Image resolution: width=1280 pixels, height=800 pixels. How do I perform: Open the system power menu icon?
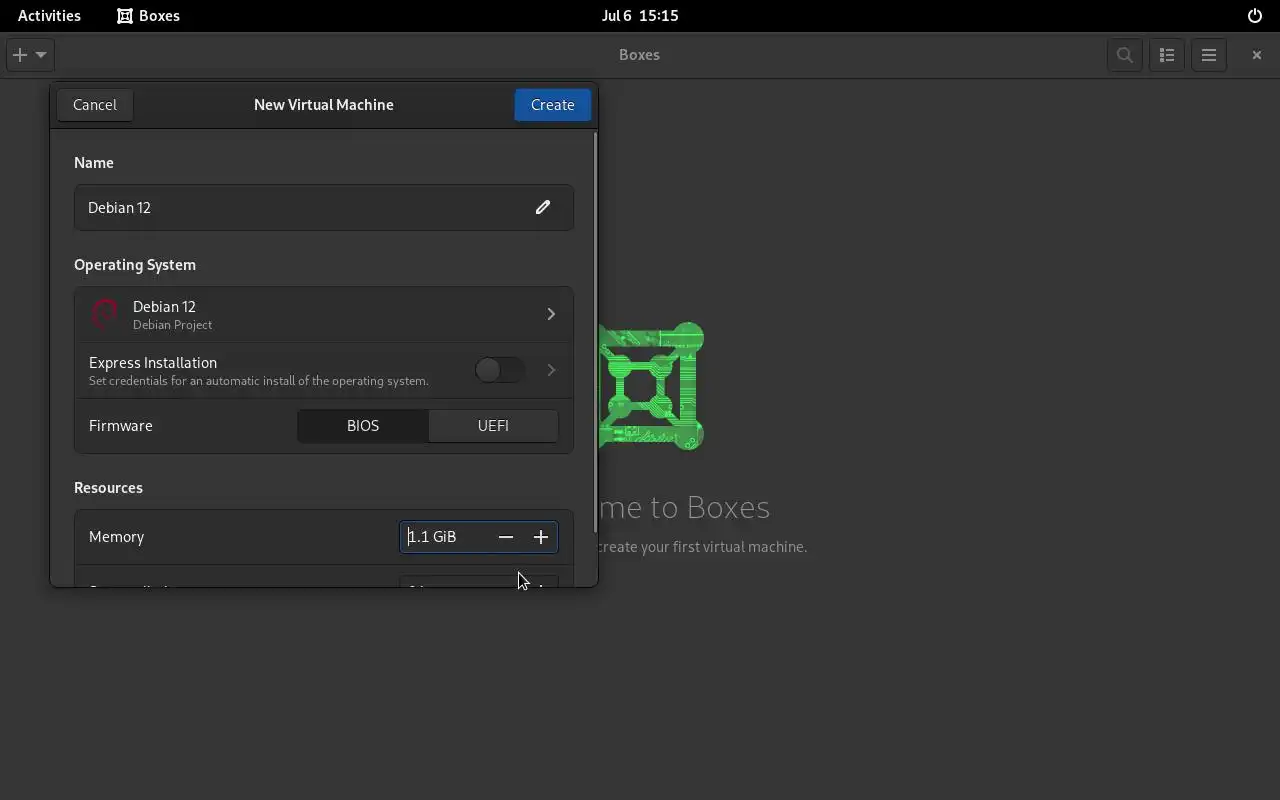click(x=1255, y=16)
